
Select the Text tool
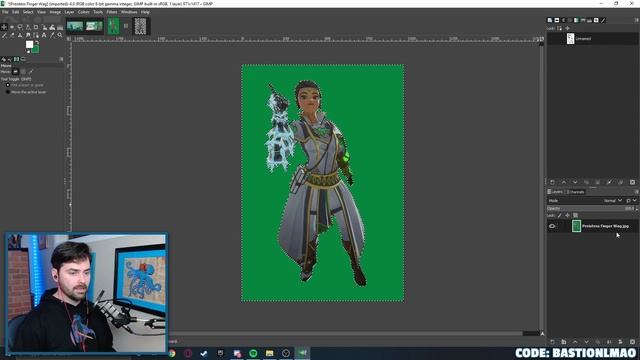pyautogui.click(x=44, y=36)
